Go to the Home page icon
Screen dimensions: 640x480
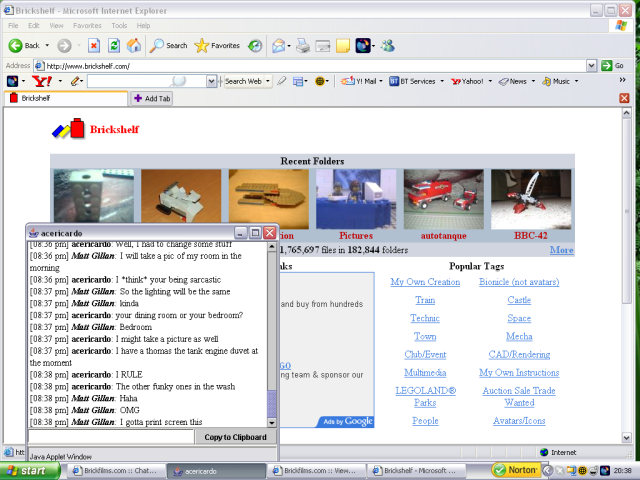(133, 46)
